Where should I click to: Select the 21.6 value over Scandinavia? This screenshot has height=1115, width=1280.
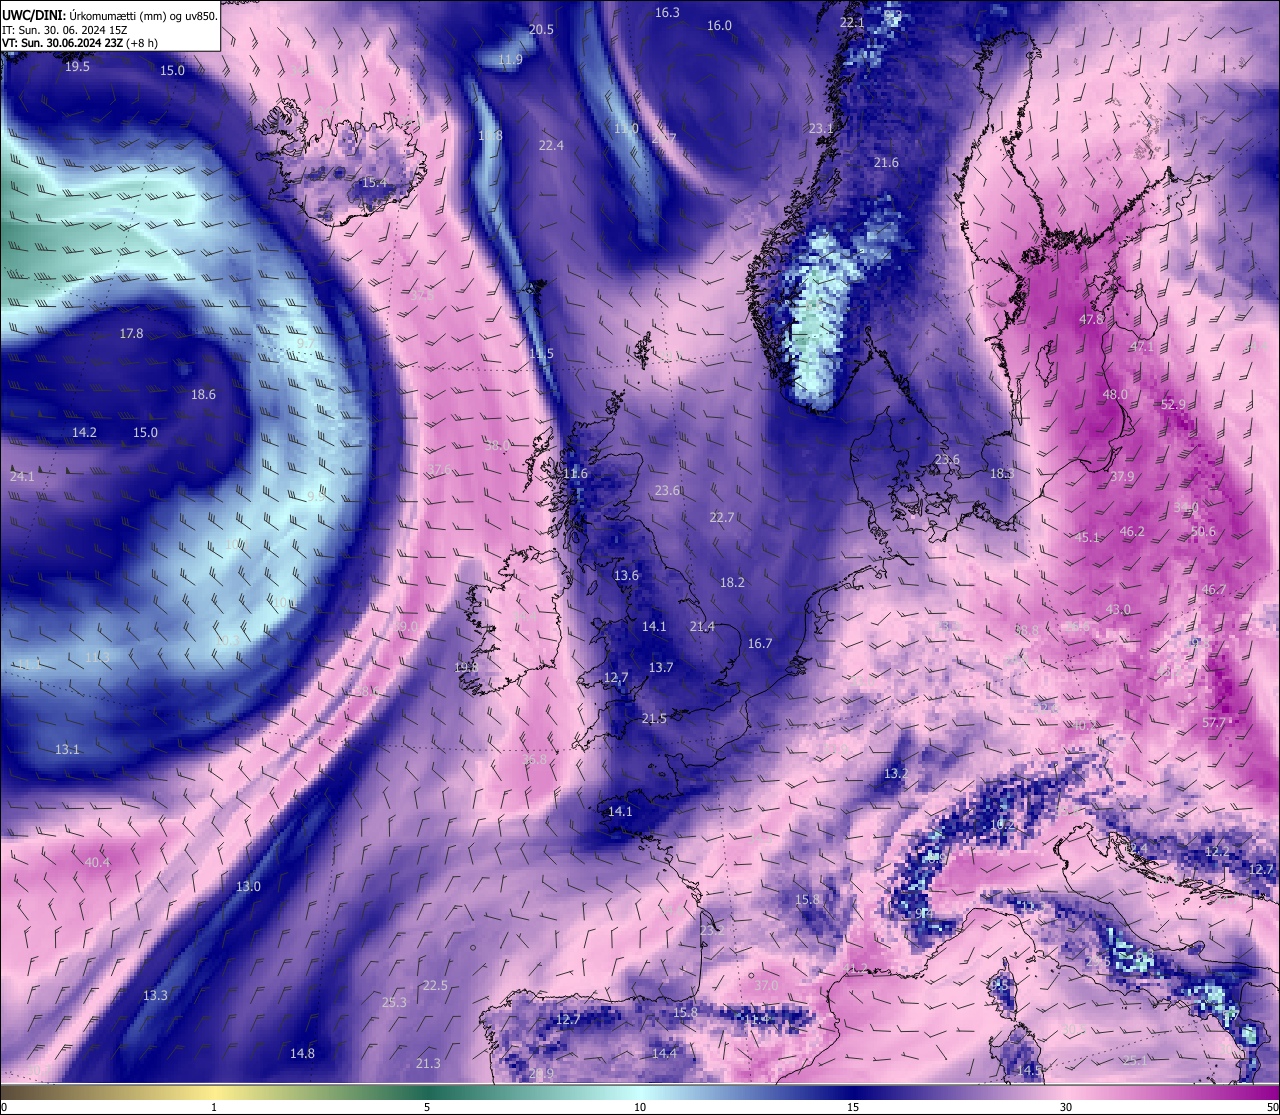click(886, 162)
